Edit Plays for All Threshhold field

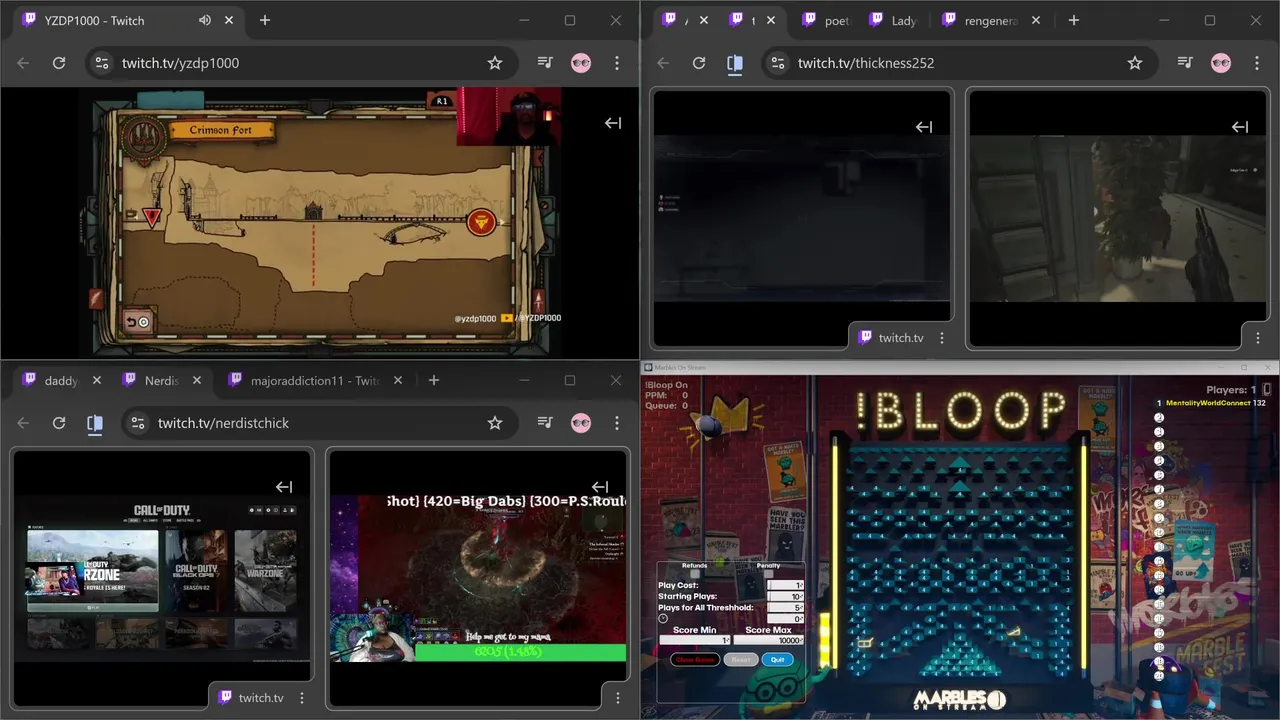tap(785, 607)
